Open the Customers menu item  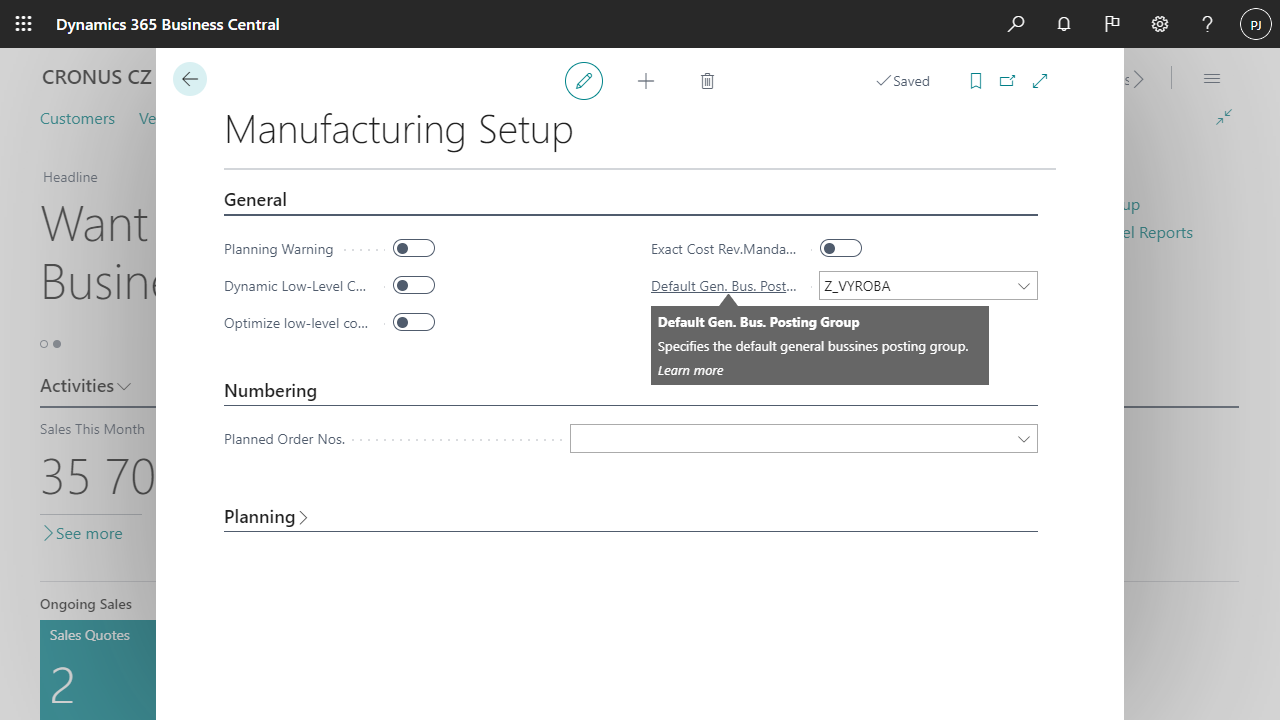coord(77,118)
